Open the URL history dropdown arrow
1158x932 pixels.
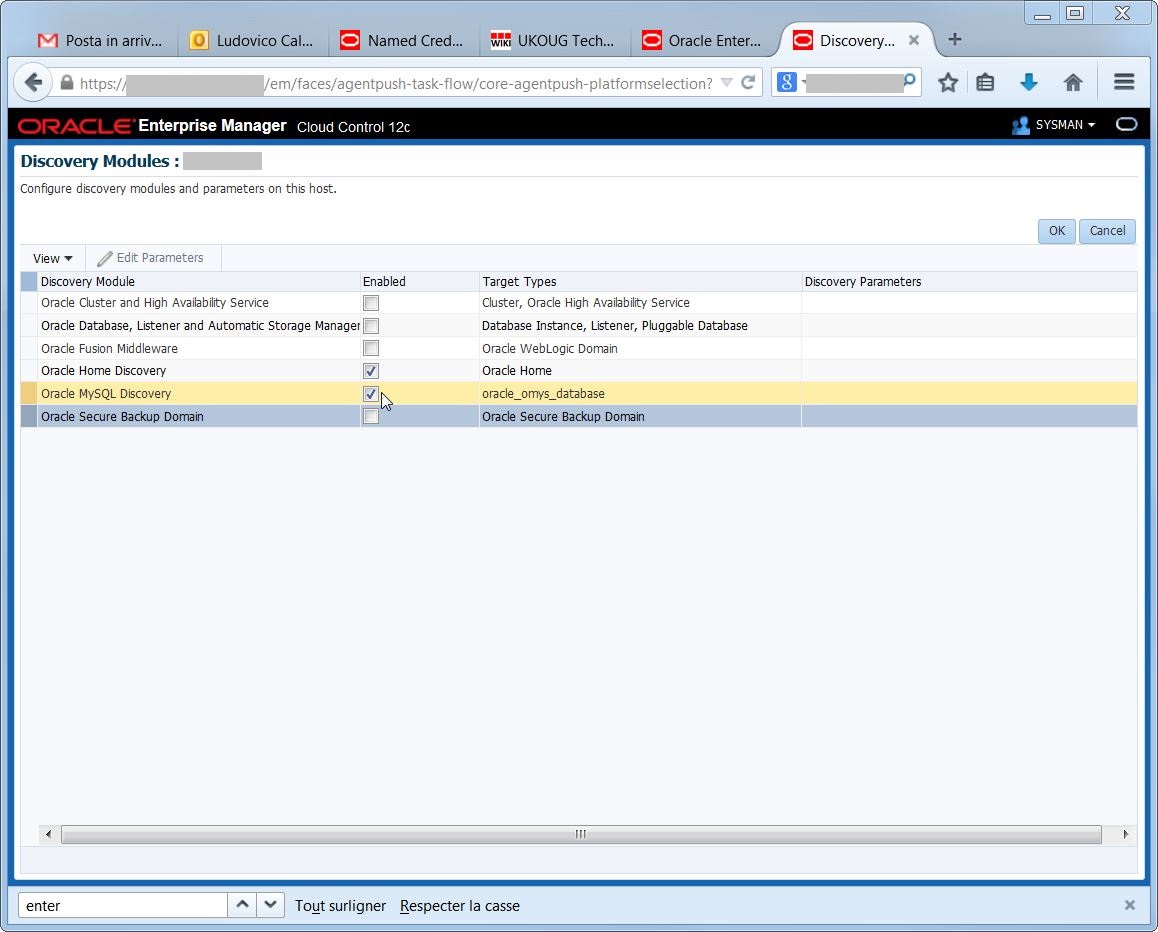coord(727,83)
